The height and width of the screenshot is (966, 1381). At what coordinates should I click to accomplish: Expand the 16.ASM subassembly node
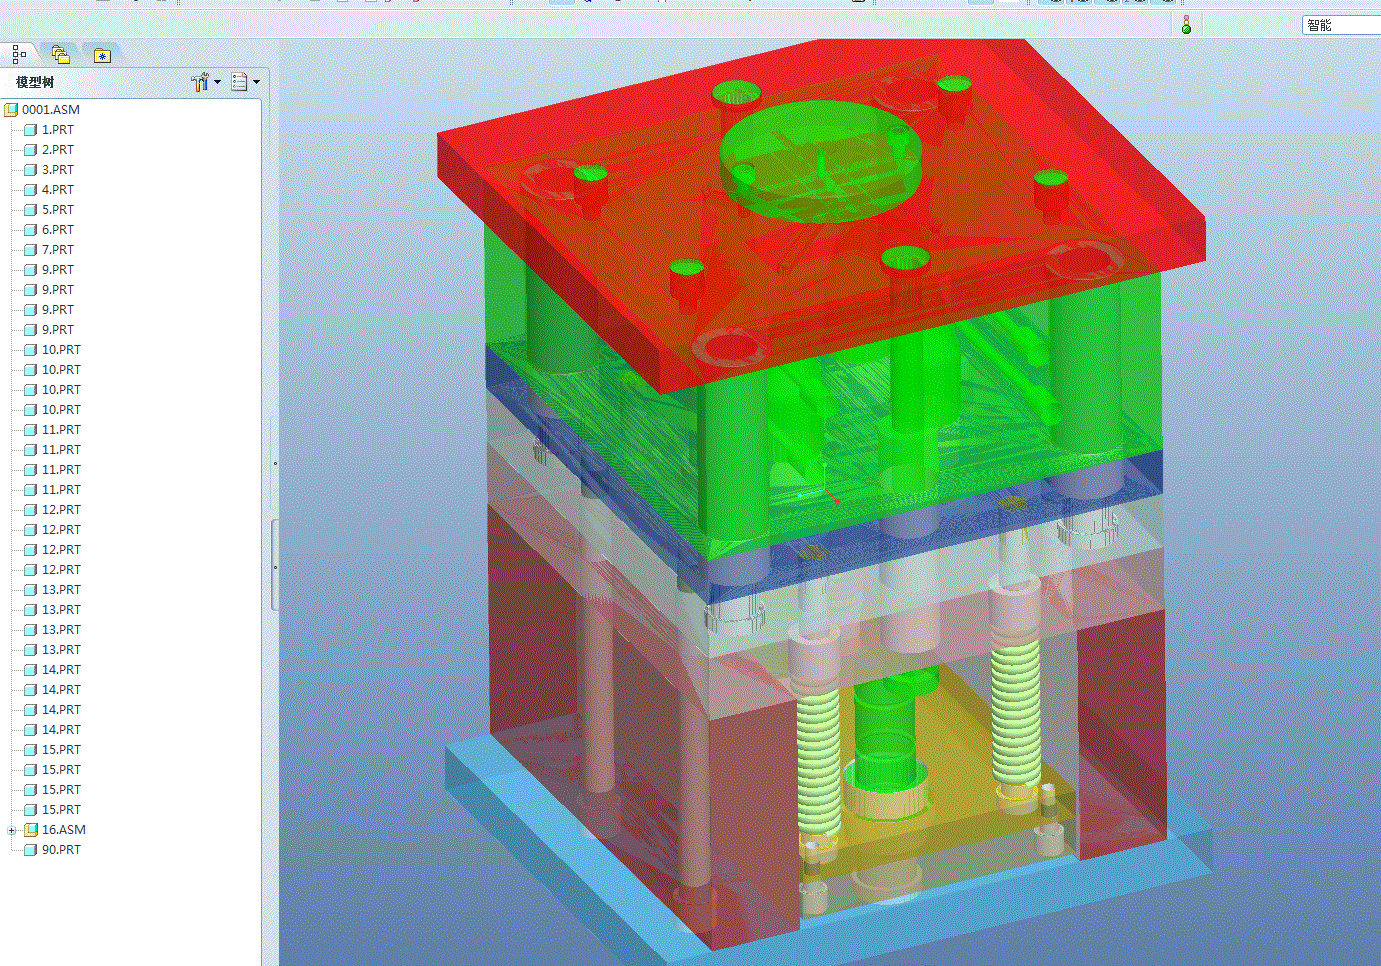coord(11,830)
